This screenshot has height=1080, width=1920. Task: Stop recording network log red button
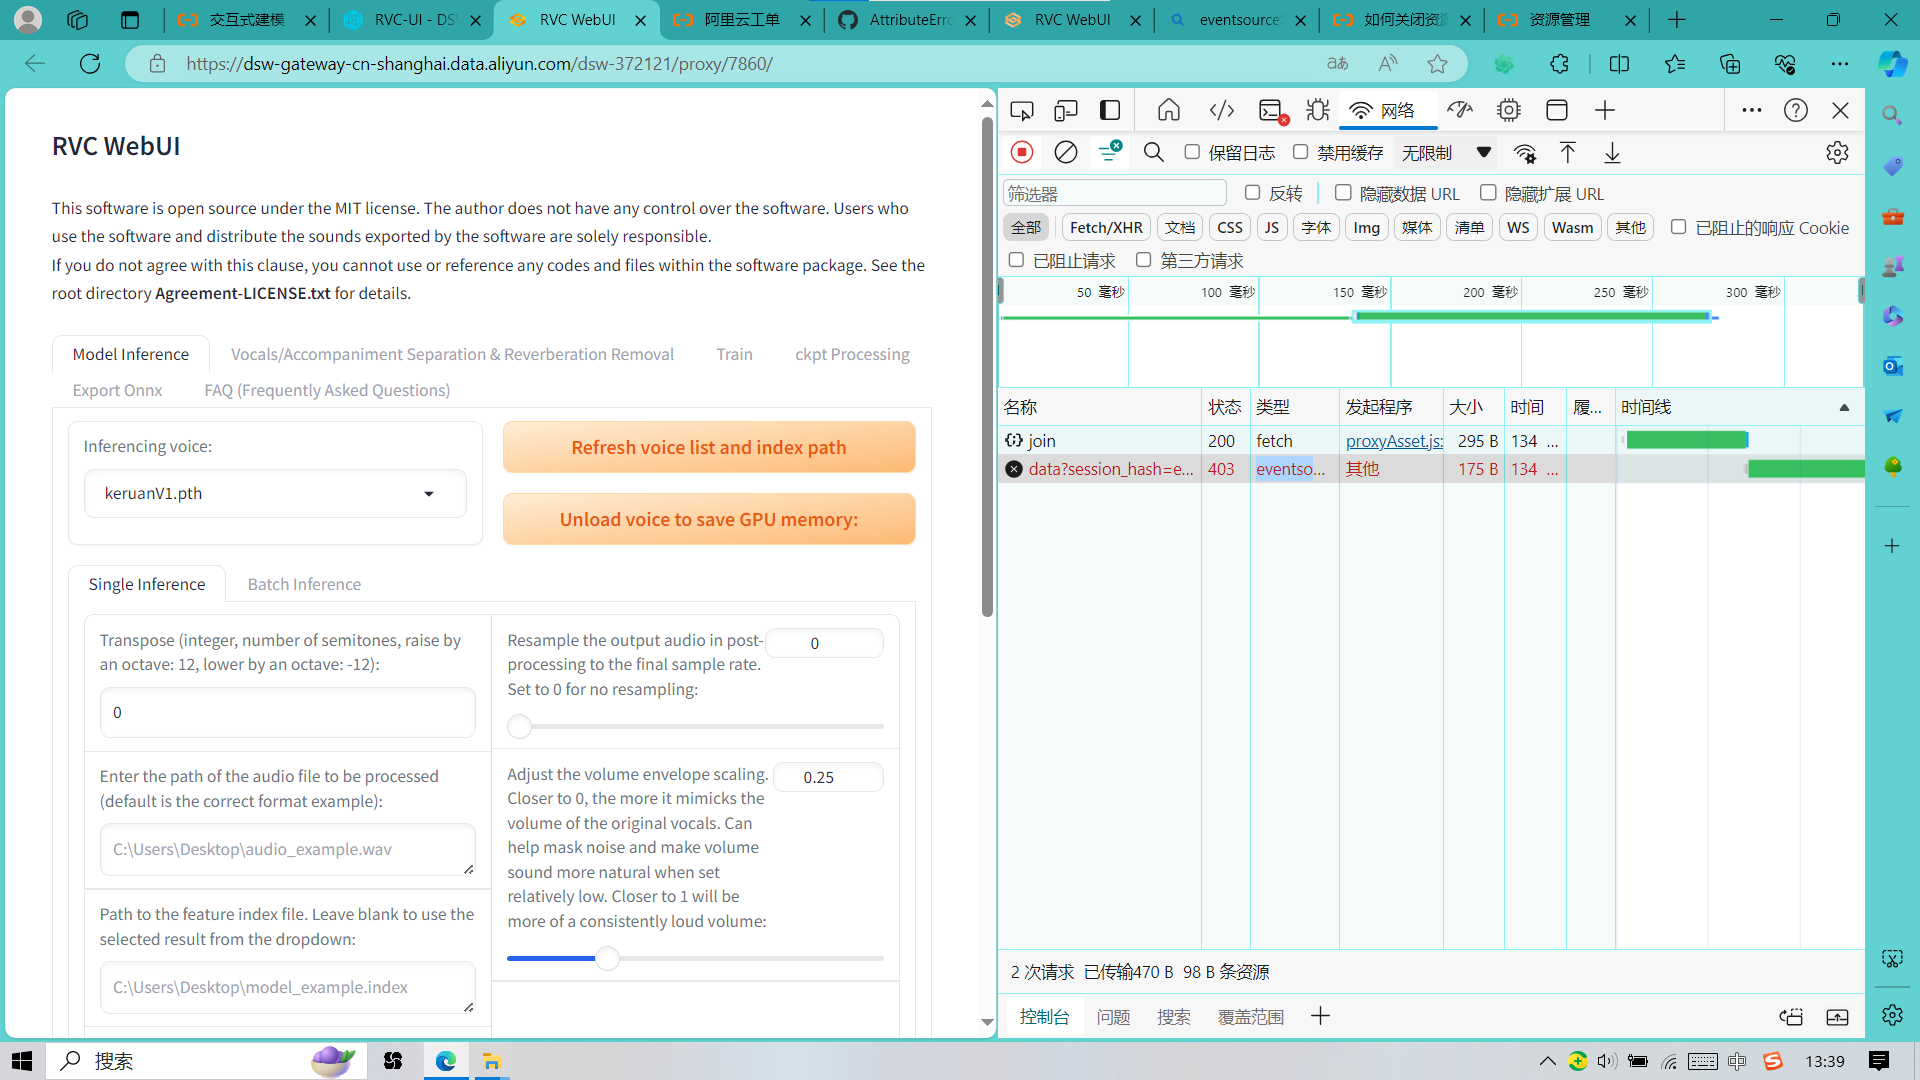(1022, 152)
